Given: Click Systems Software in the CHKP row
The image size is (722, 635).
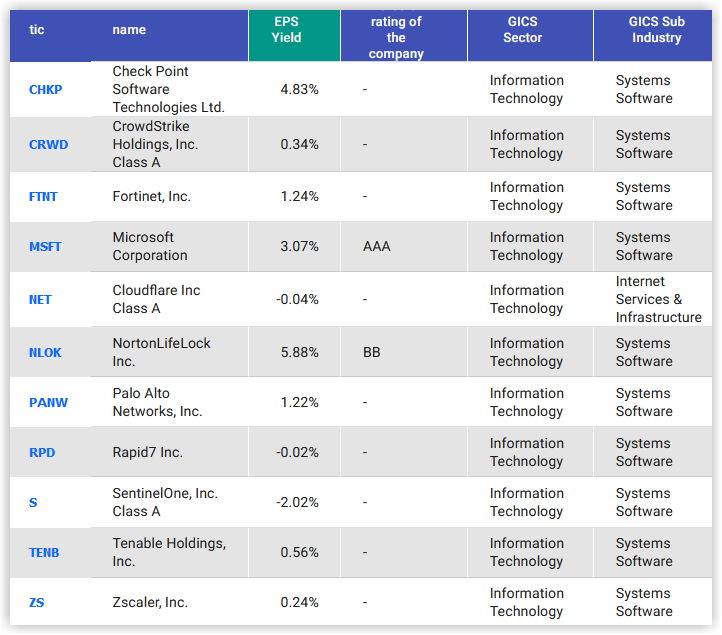Looking at the screenshot, I should 644,89.
